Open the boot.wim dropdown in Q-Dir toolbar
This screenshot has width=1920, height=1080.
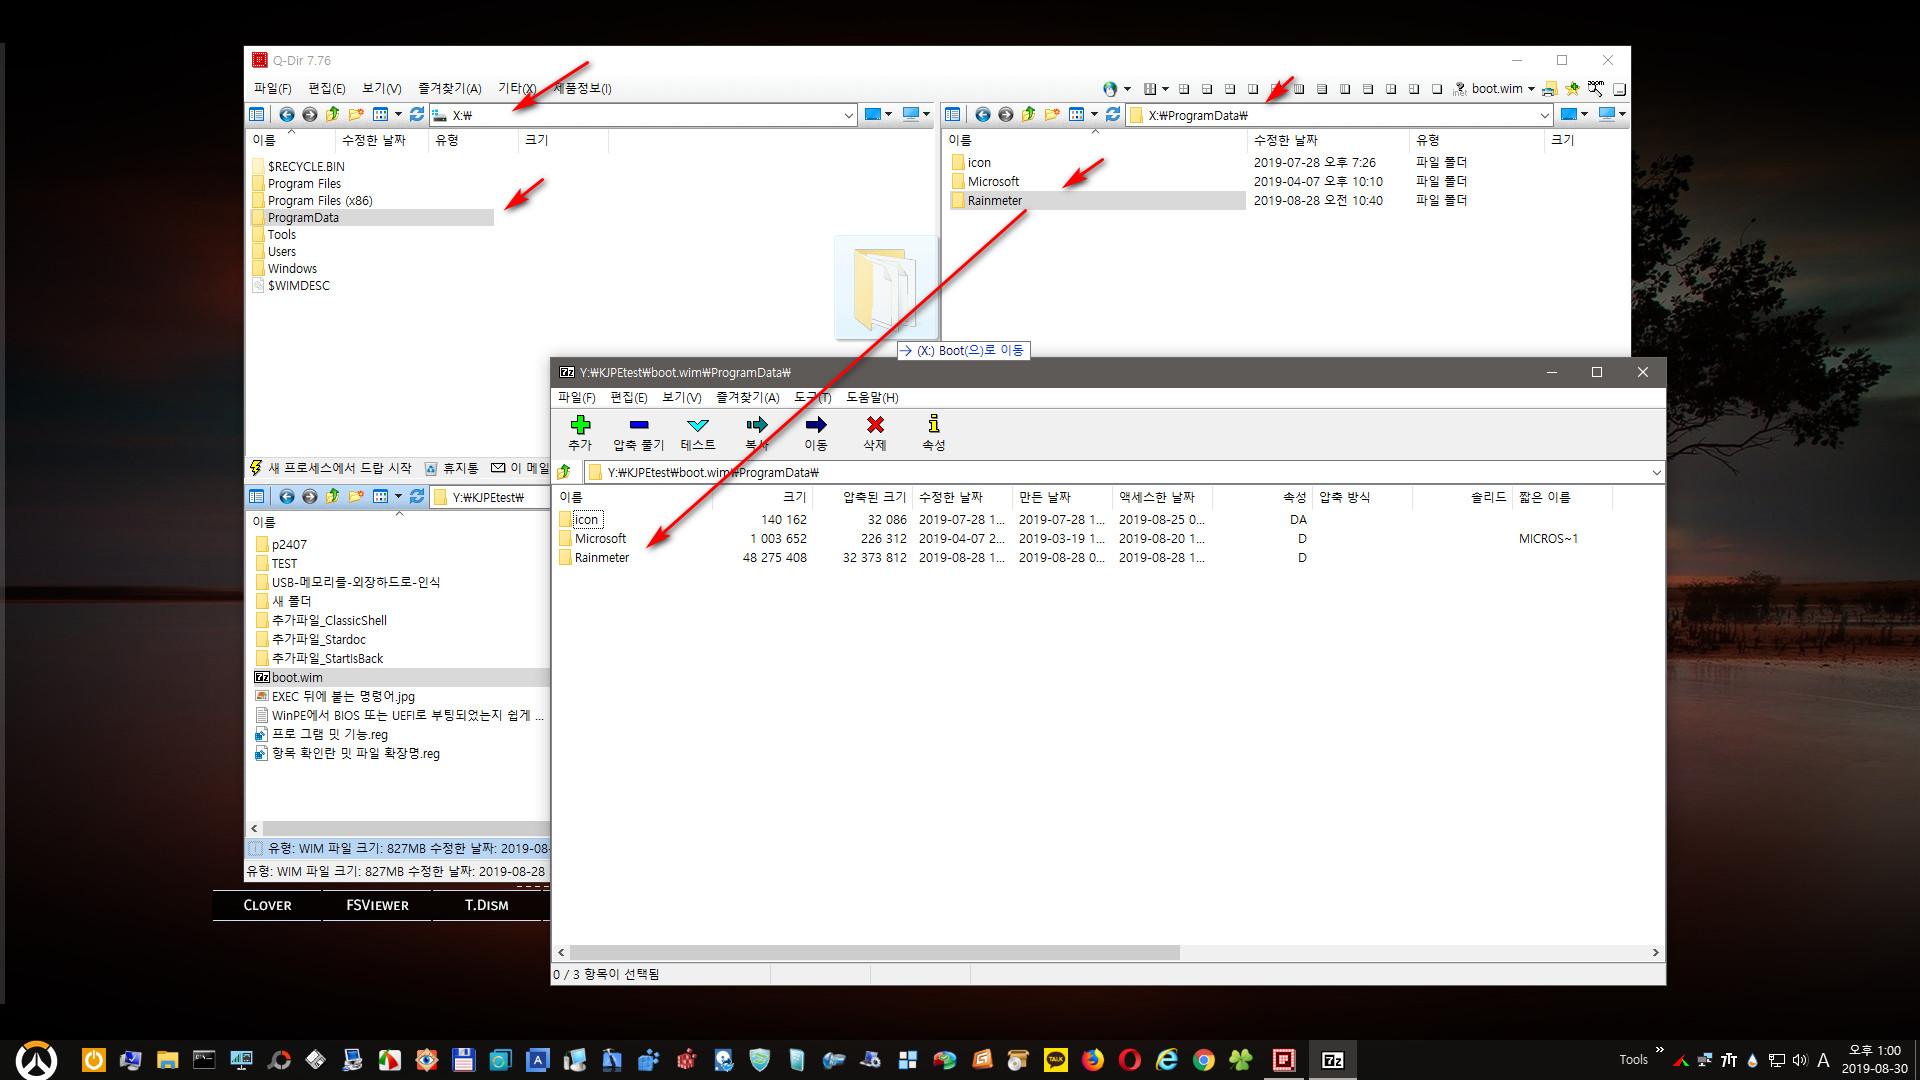(1530, 89)
